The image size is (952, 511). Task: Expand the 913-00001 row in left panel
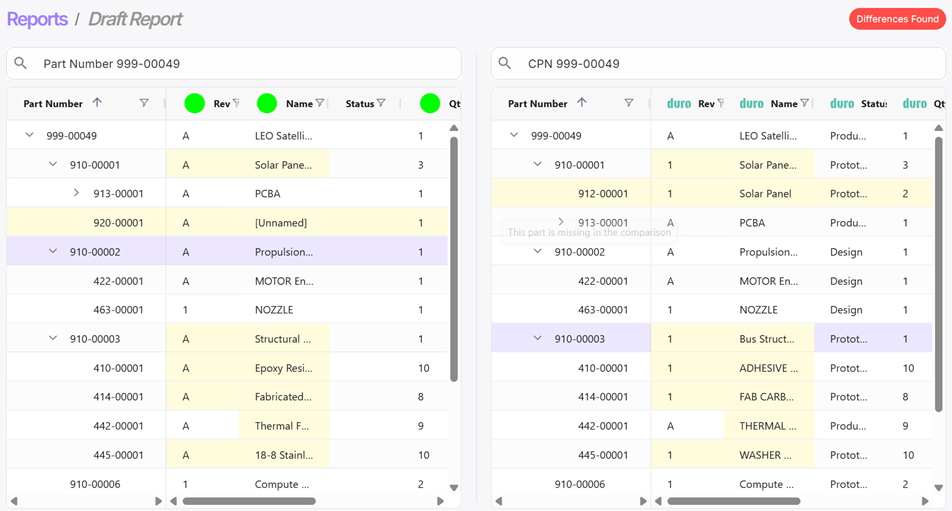click(77, 194)
